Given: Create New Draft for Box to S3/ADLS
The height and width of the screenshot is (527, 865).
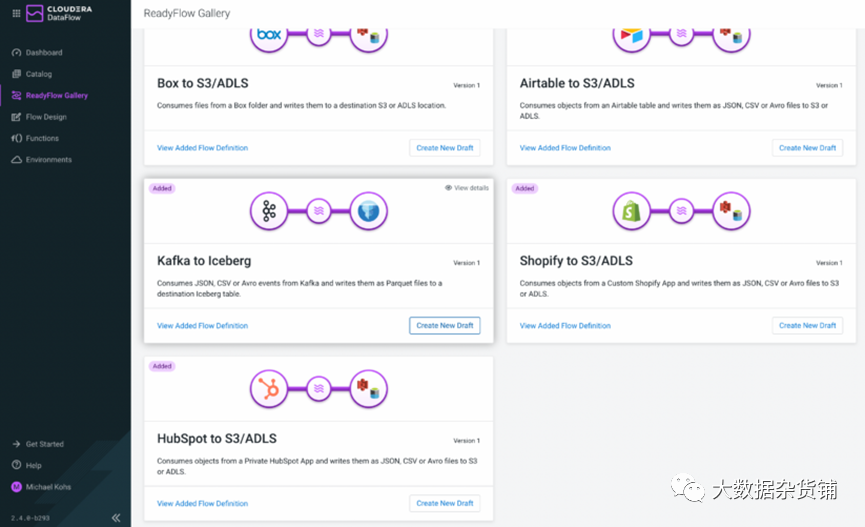Looking at the screenshot, I should pyautogui.click(x=444, y=148).
